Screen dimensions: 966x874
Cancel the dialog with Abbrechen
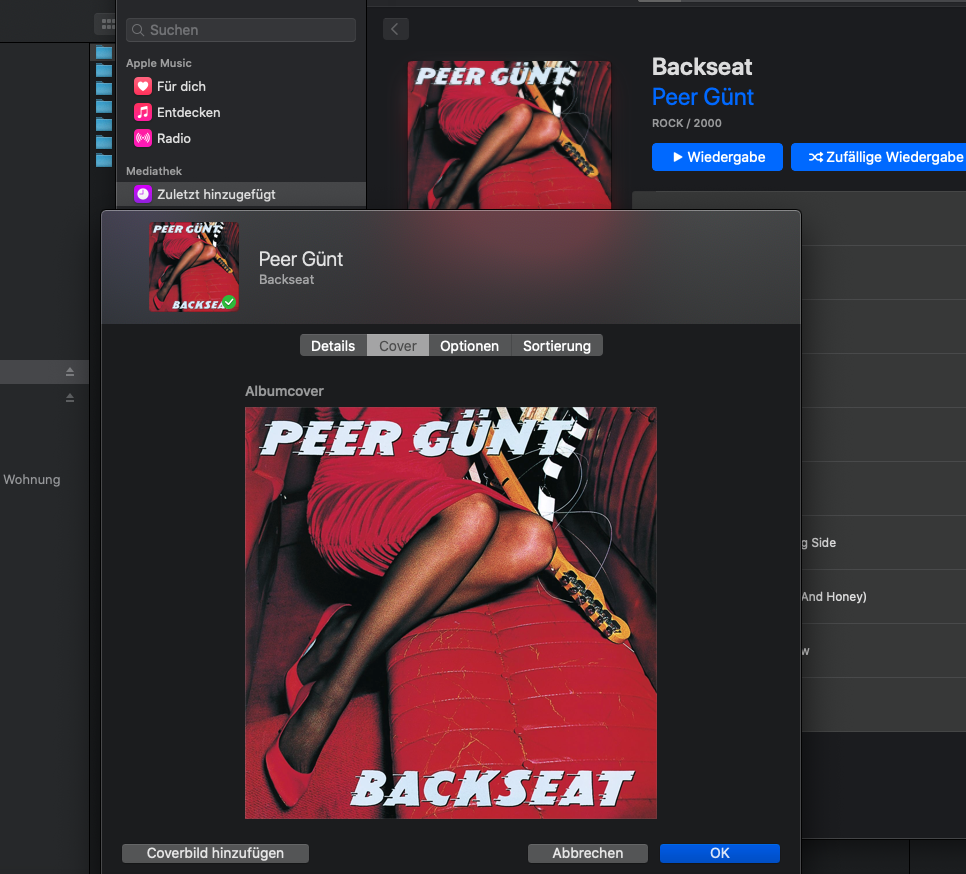(588, 853)
